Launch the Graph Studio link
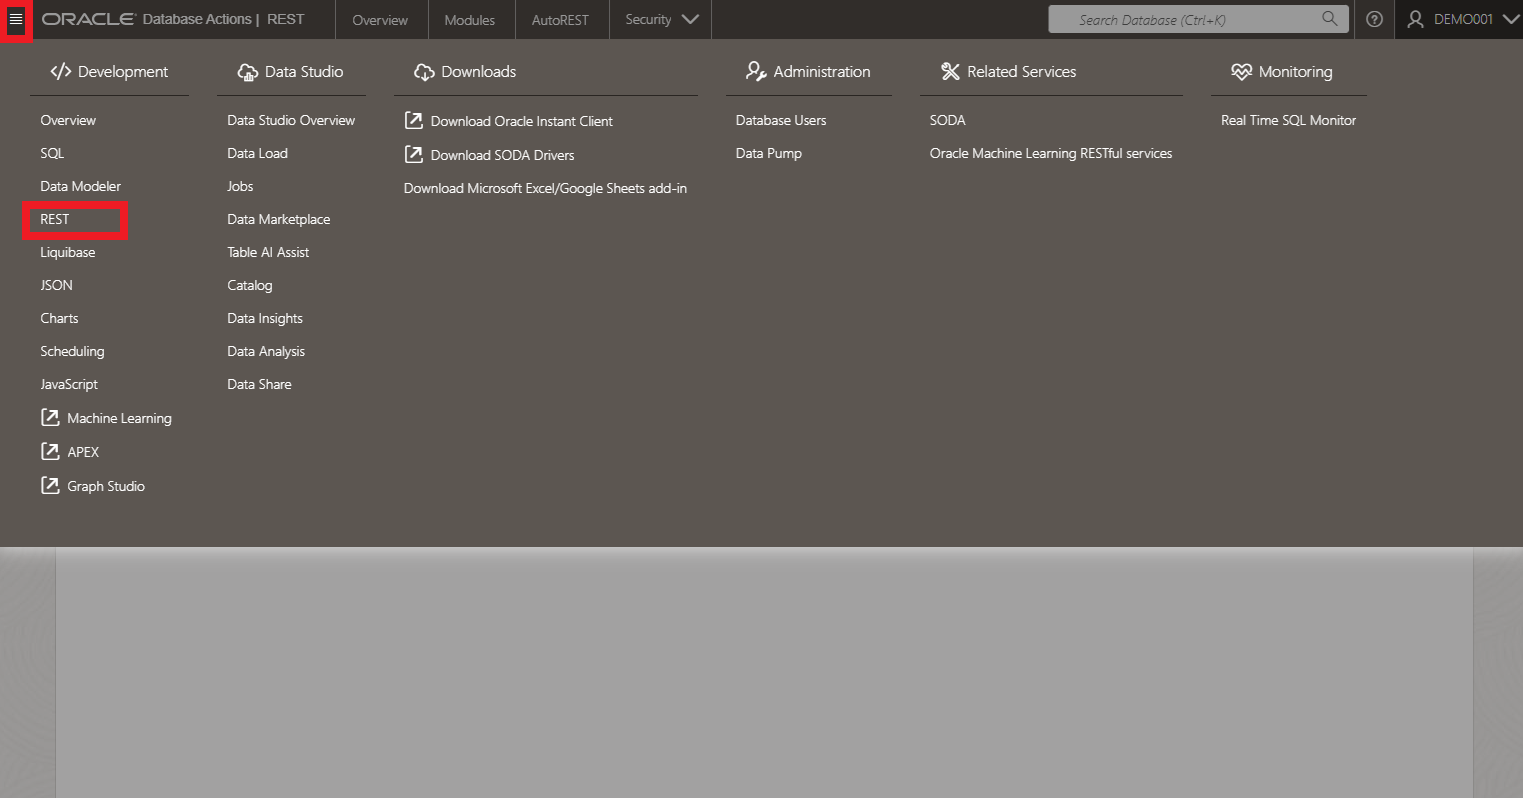1523x798 pixels. (106, 486)
